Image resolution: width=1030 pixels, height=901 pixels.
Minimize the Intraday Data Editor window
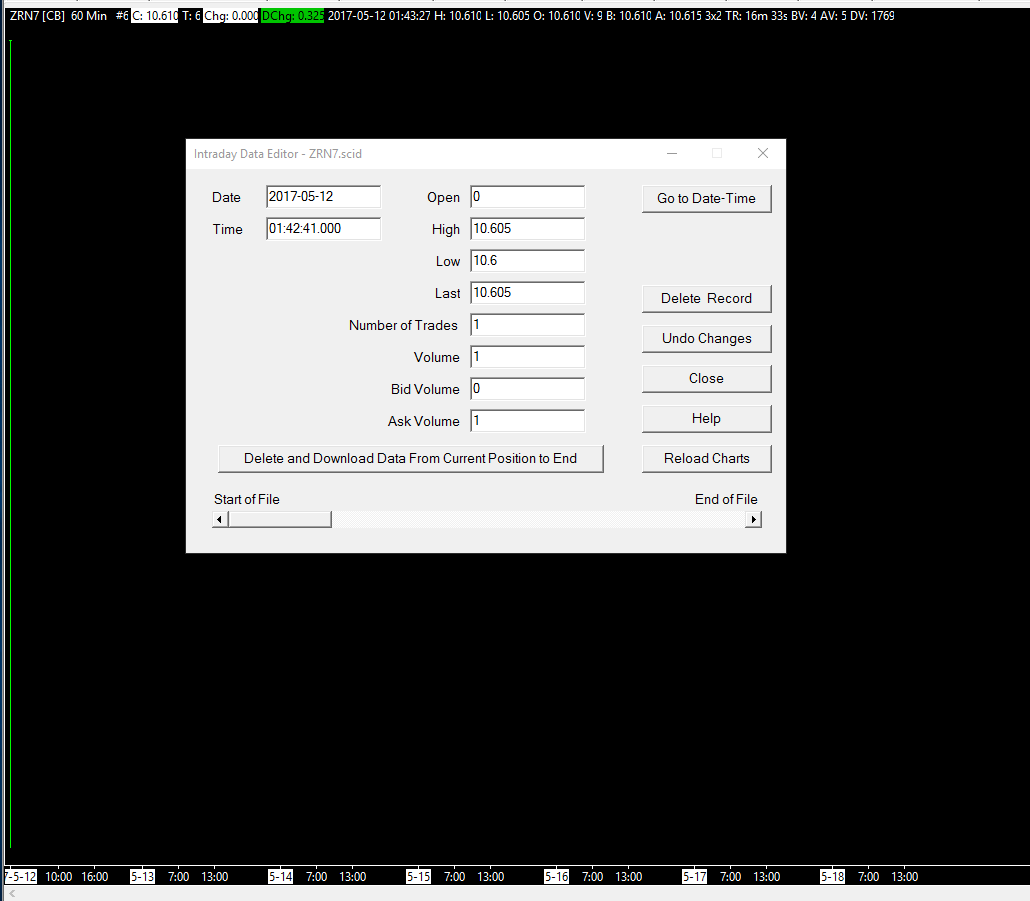tap(672, 153)
